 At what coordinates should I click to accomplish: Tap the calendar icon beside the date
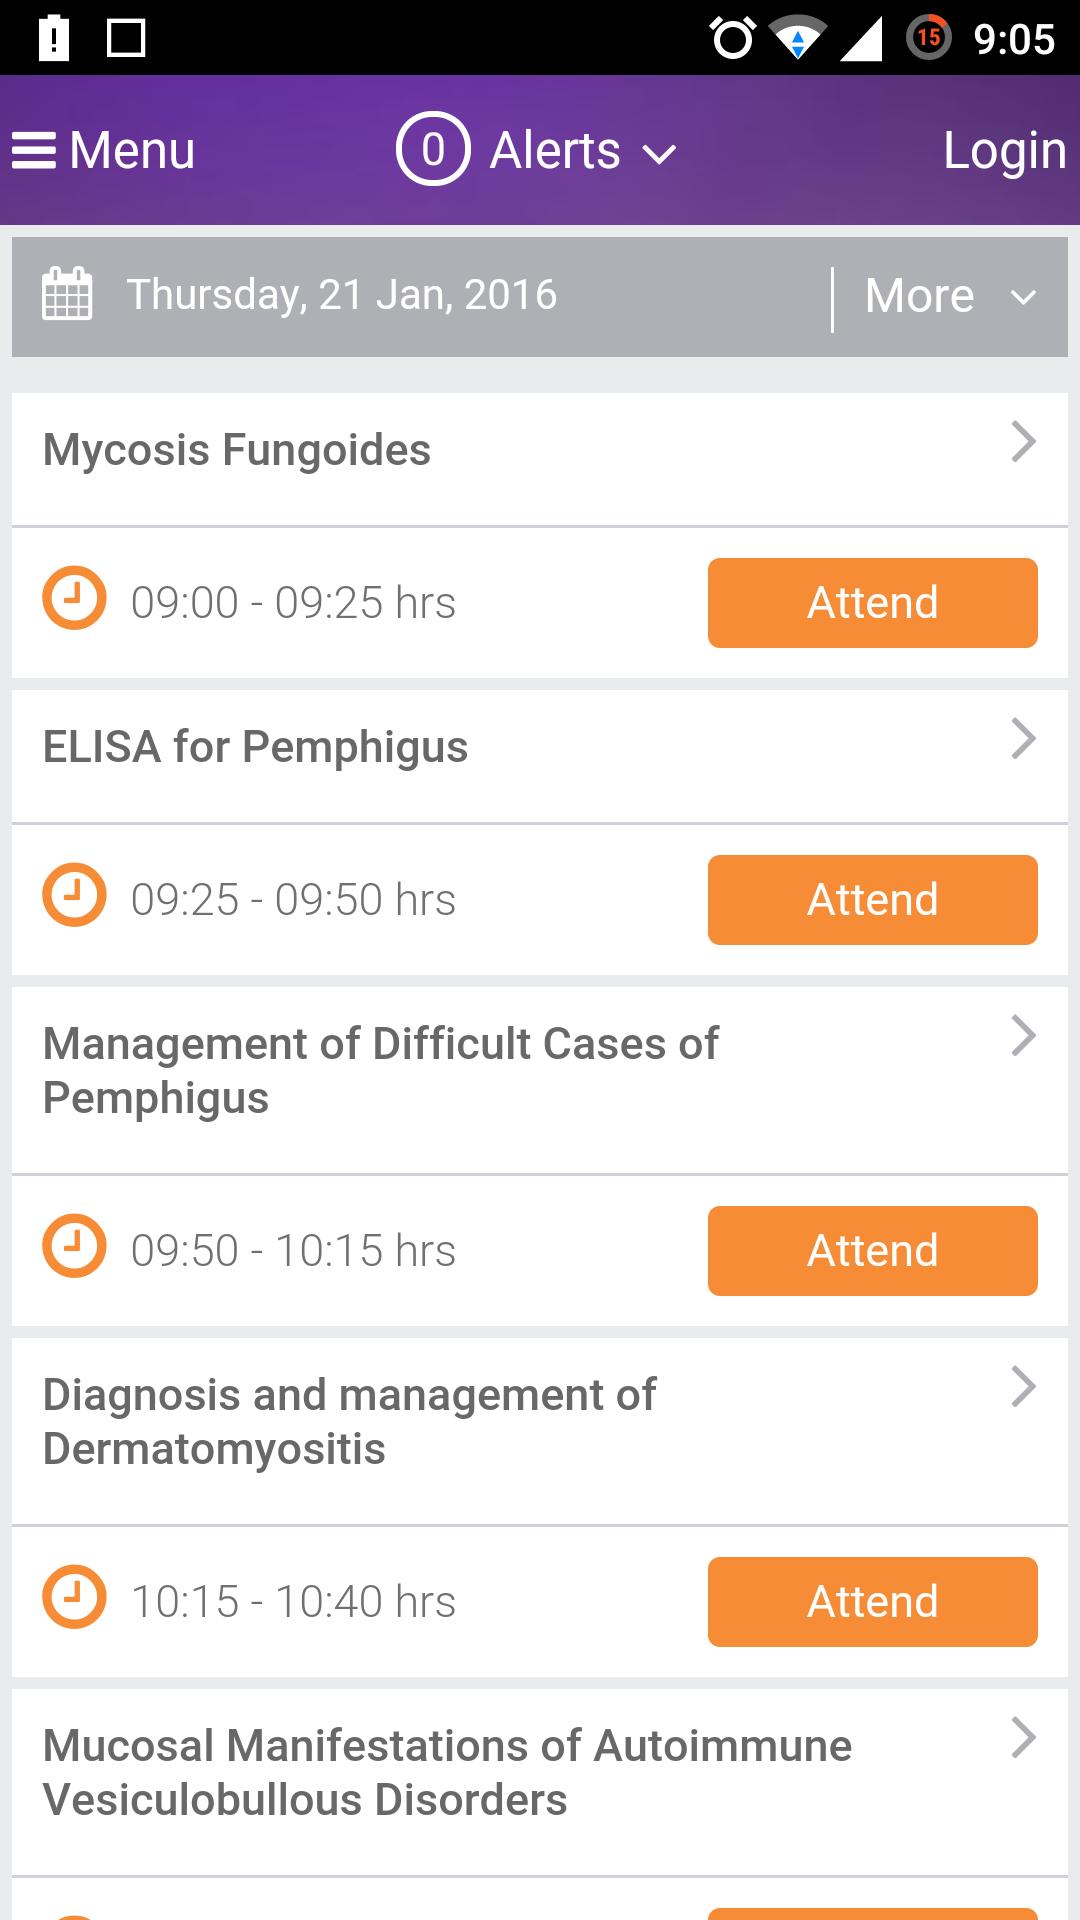pos(67,295)
